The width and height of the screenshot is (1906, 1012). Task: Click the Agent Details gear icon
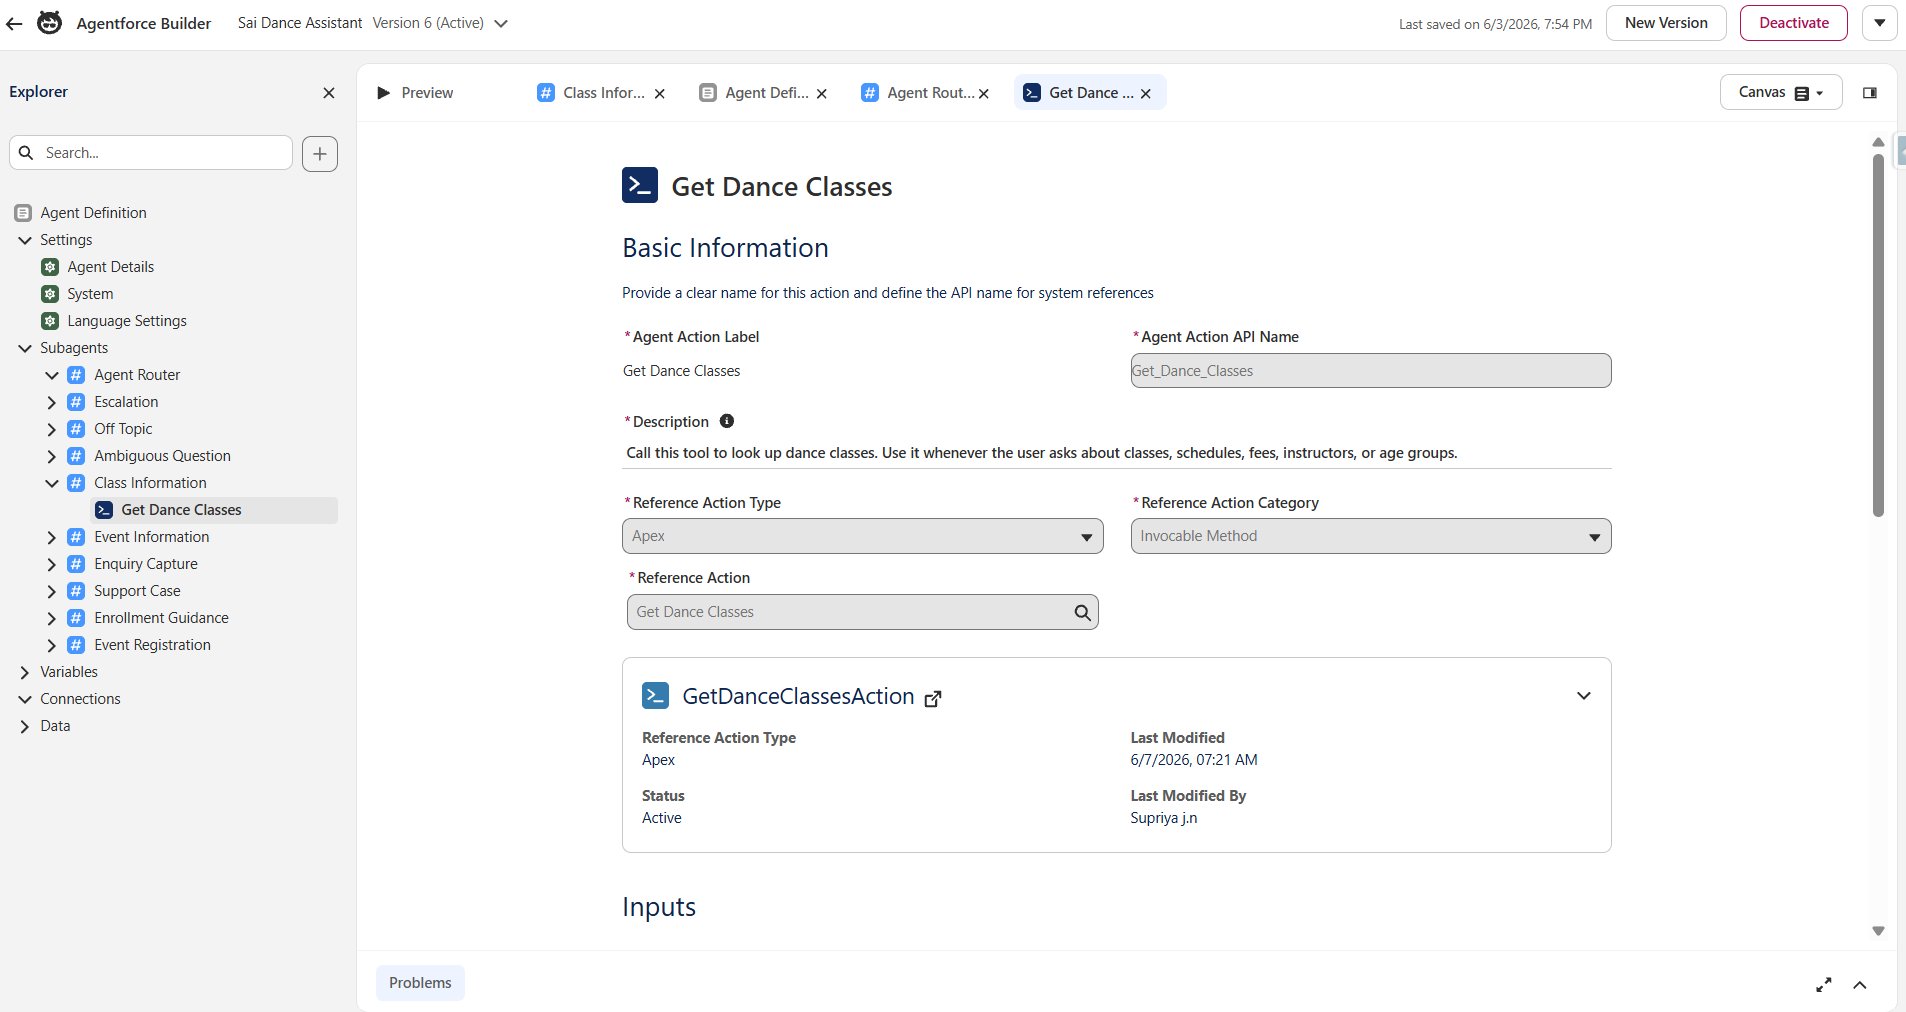point(50,267)
